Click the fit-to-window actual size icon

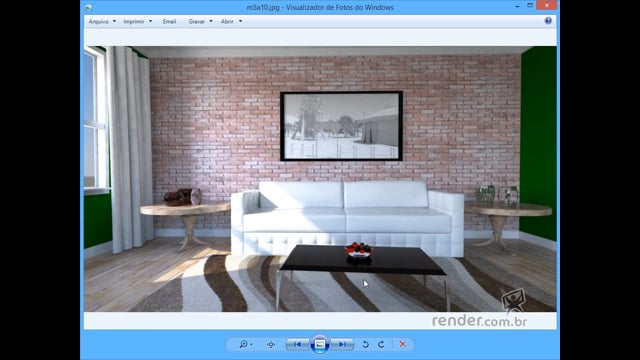271,344
